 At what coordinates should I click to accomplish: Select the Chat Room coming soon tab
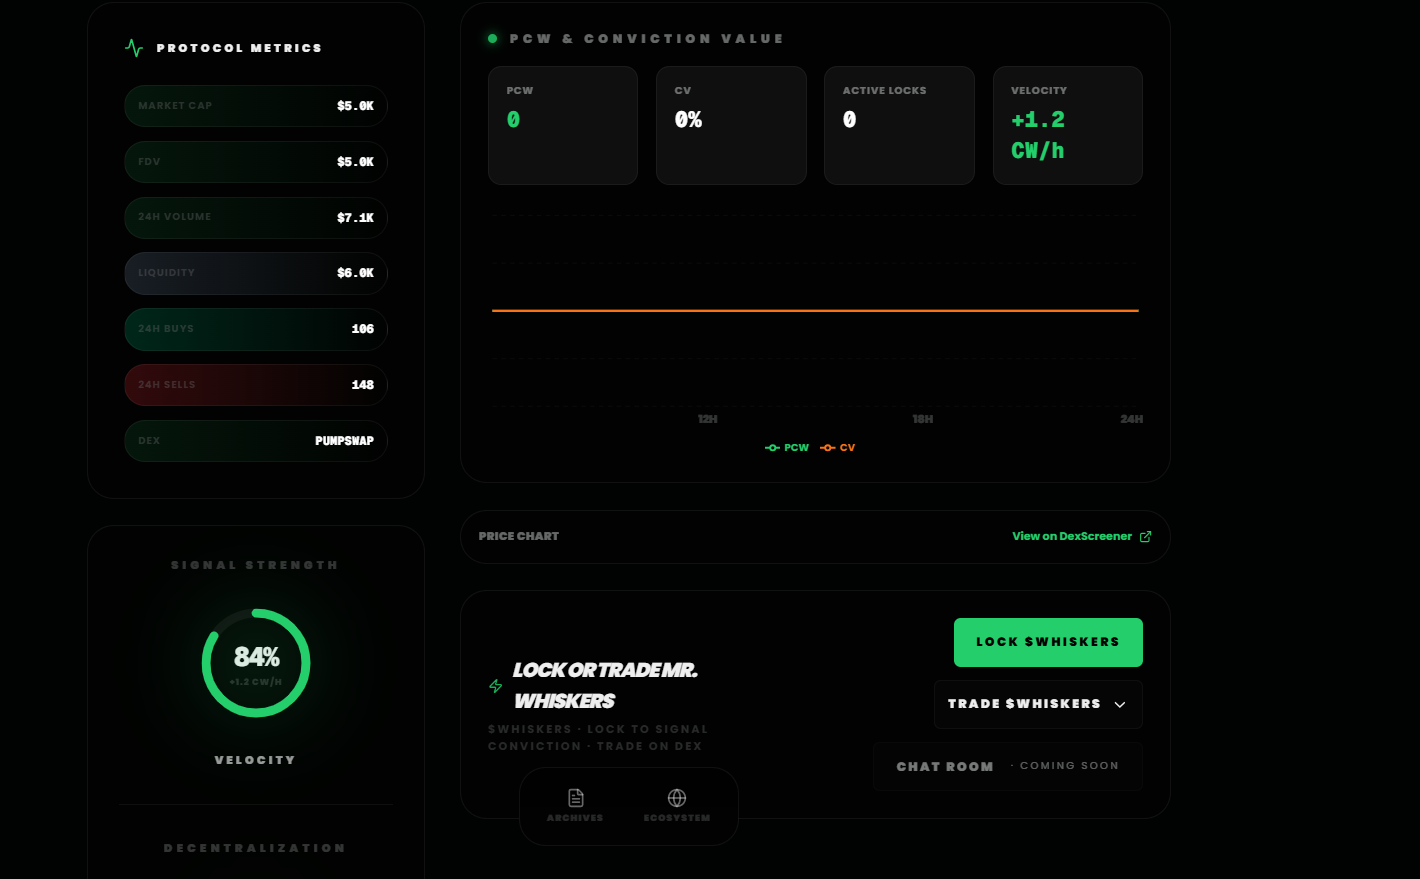point(1007,766)
